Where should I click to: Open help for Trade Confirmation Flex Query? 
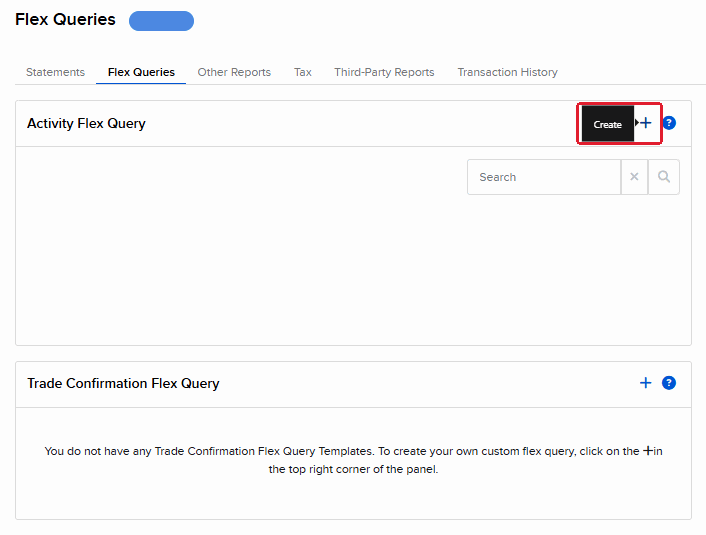point(669,383)
